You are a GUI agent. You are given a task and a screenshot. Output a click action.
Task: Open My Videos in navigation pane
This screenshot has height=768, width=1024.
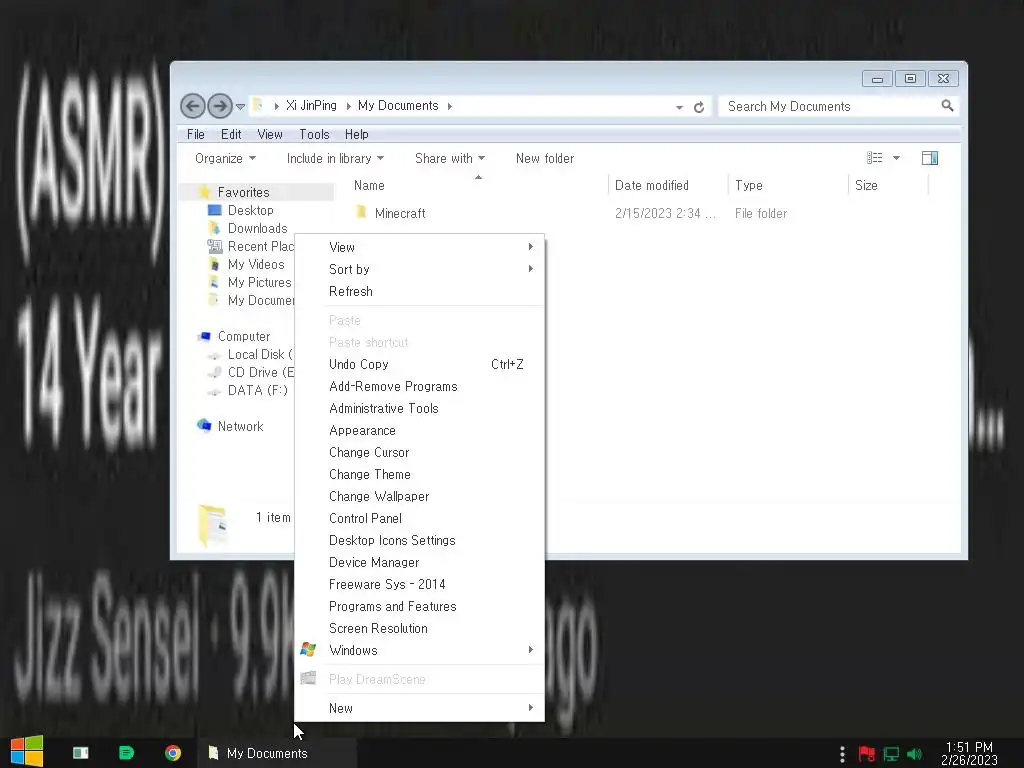coord(256,264)
